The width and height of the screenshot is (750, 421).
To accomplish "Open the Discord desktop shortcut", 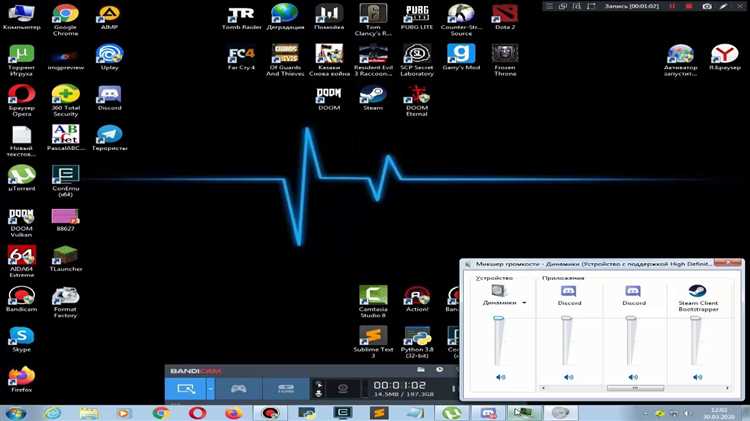I will tap(110, 98).
